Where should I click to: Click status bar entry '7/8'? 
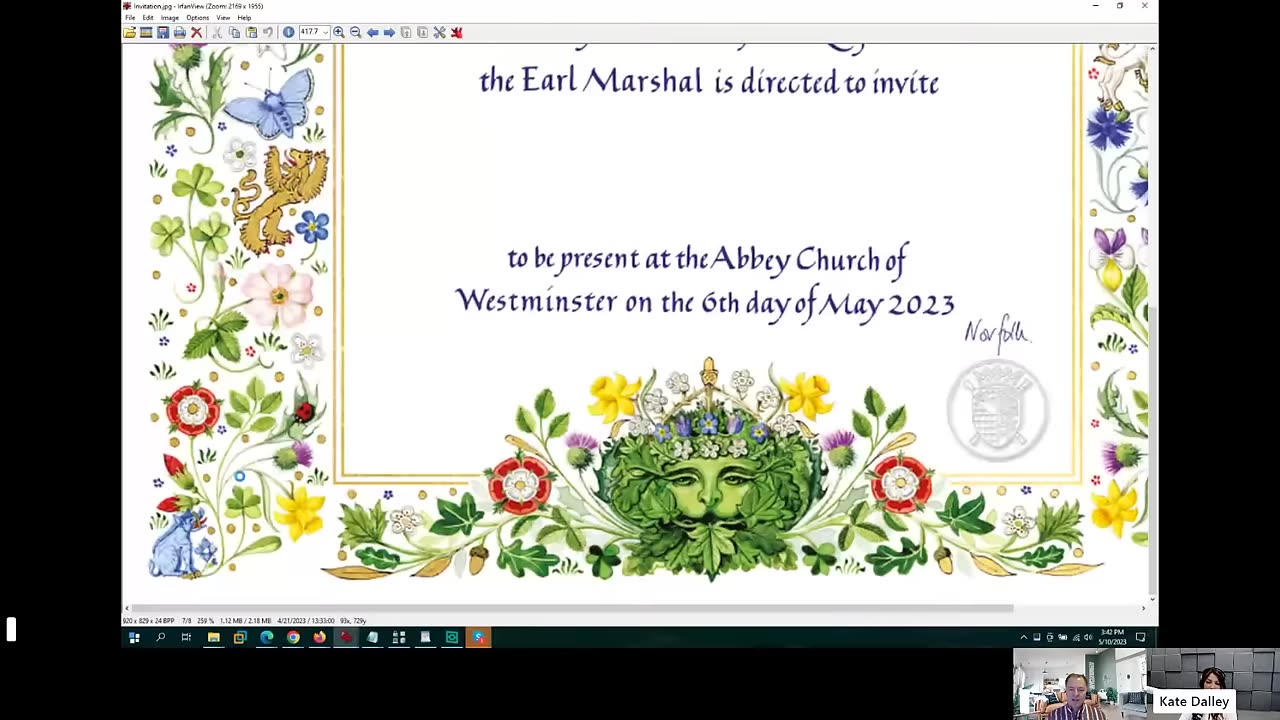coord(185,621)
